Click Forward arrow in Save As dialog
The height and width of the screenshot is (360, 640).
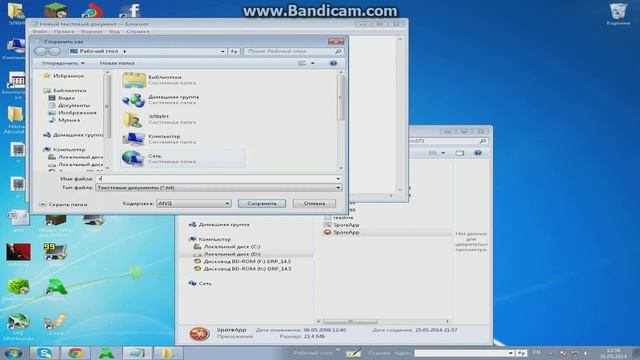54,51
